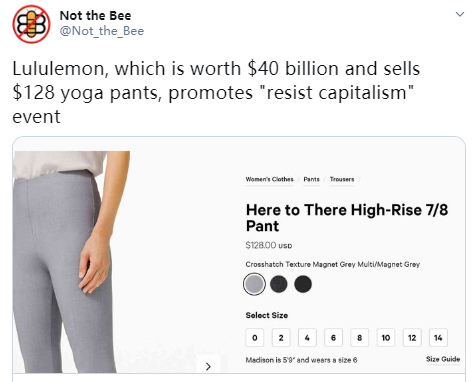Click the Not the Bee display name

point(95,15)
